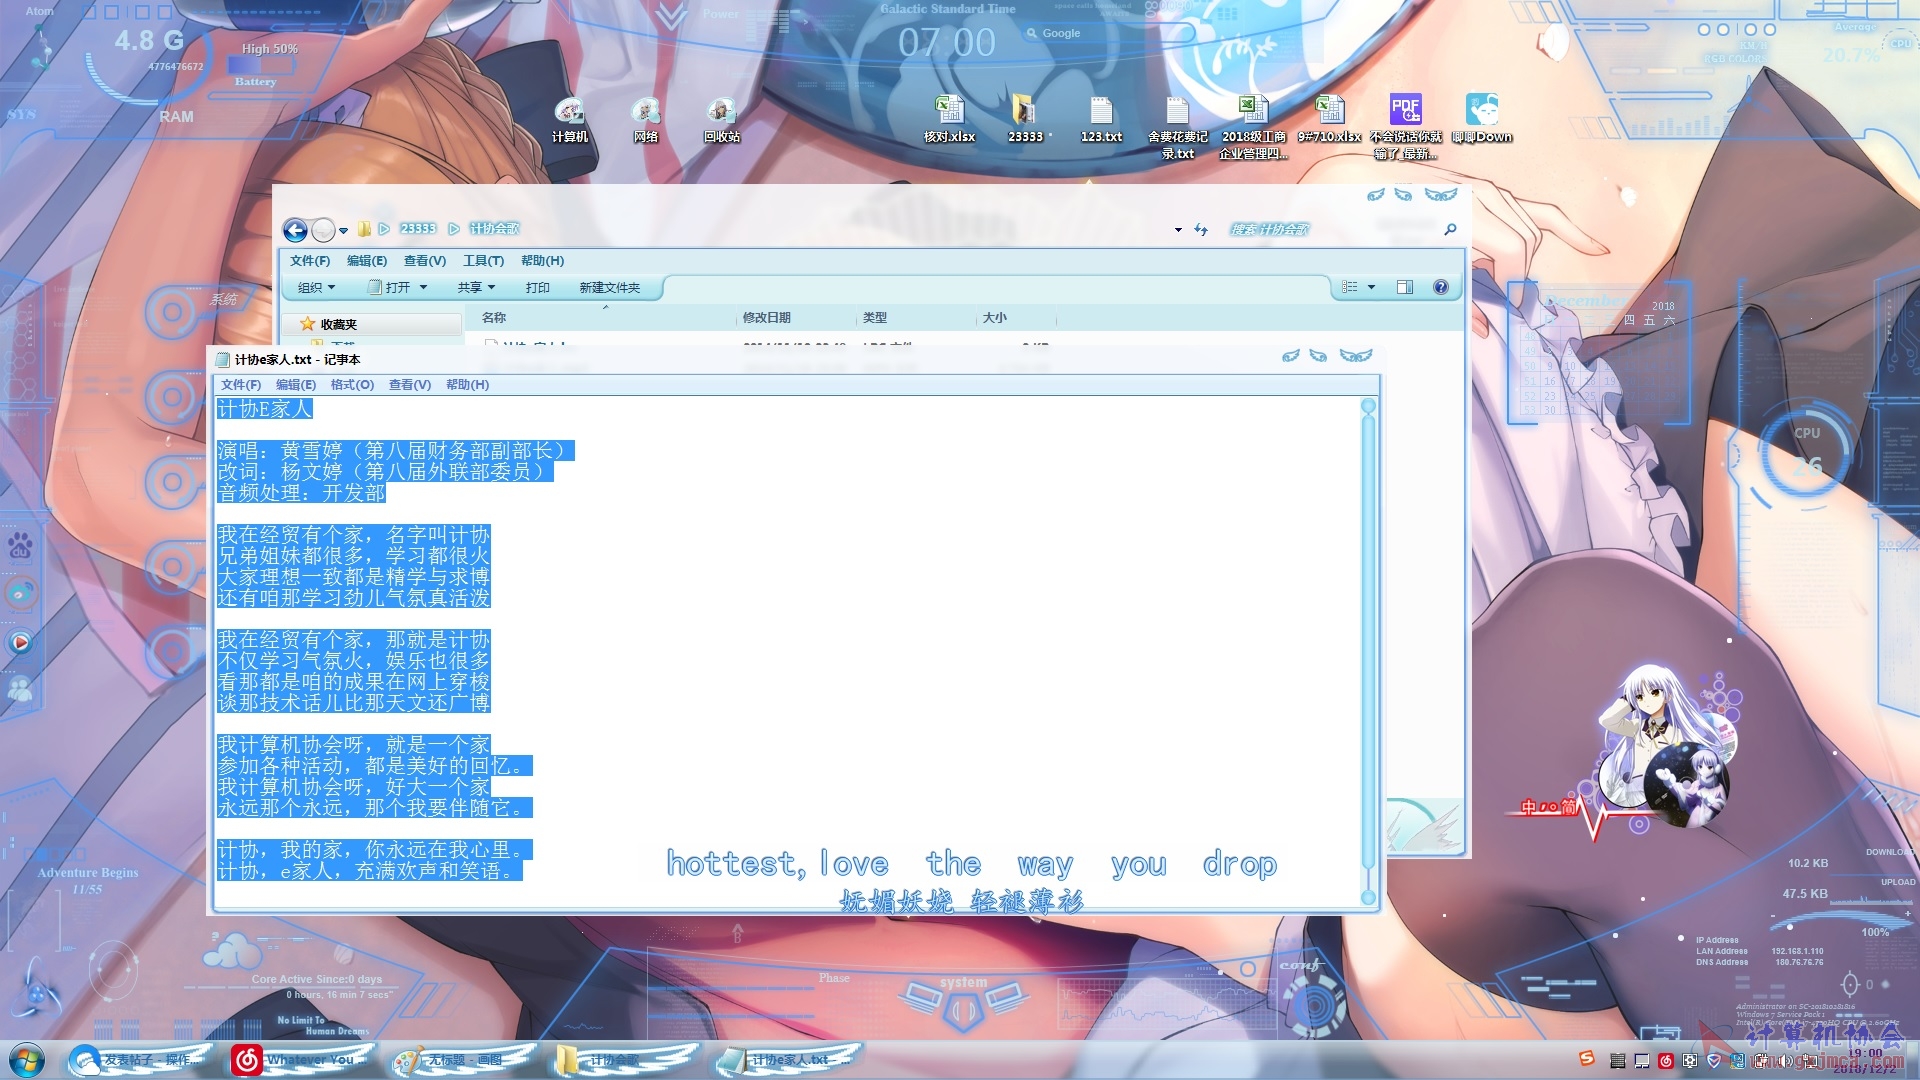The width and height of the screenshot is (1920, 1080).
Task: Click the Explorer forward arrow button
Action: coord(323,230)
